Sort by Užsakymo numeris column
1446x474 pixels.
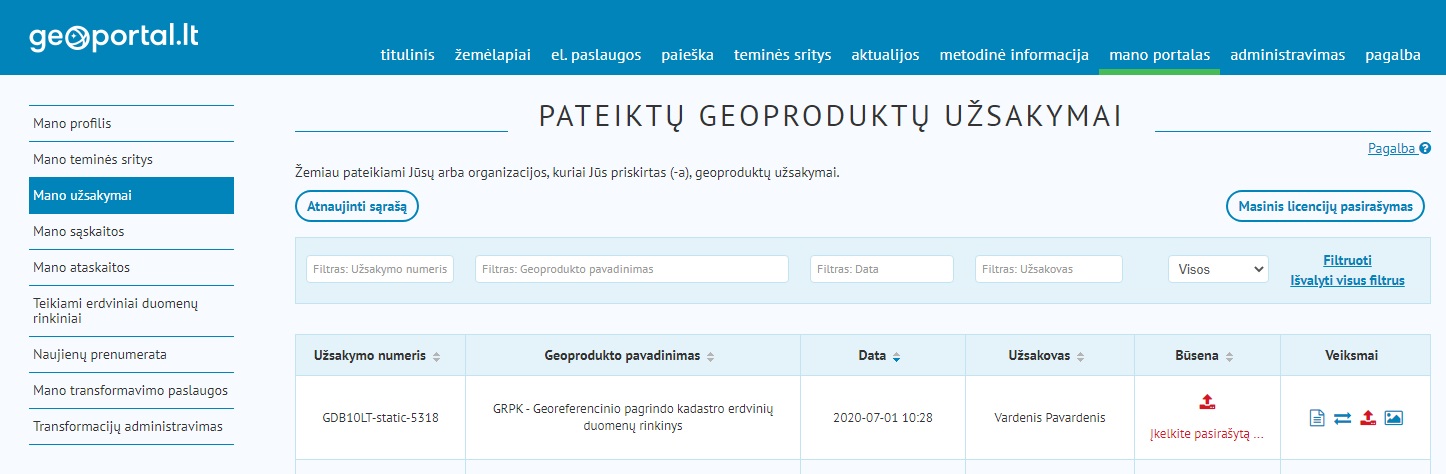pyautogui.click(x=436, y=356)
